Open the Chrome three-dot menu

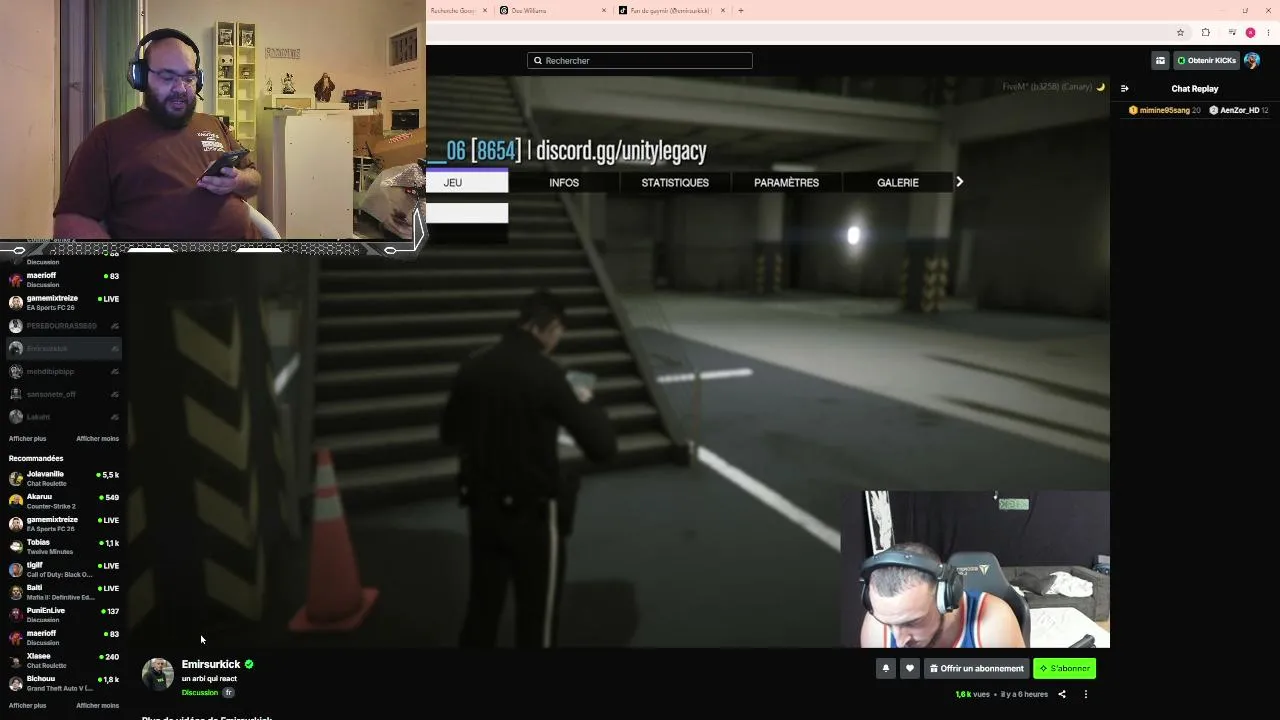(x=1267, y=32)
